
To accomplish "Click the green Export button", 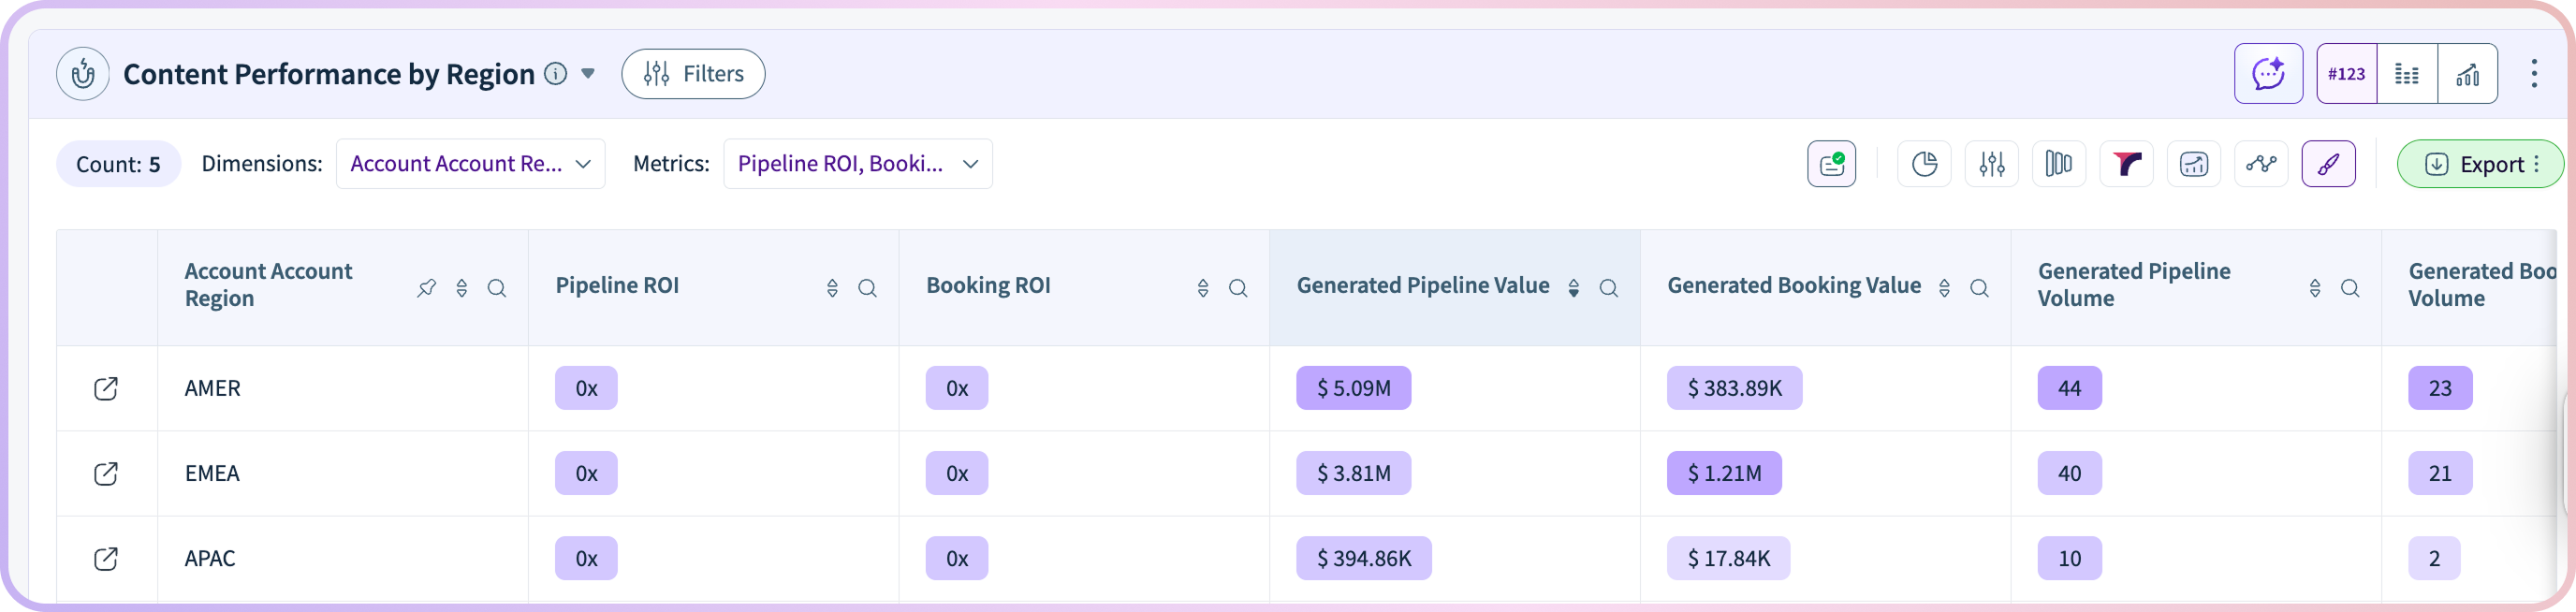I will (x=2479, y=164).
